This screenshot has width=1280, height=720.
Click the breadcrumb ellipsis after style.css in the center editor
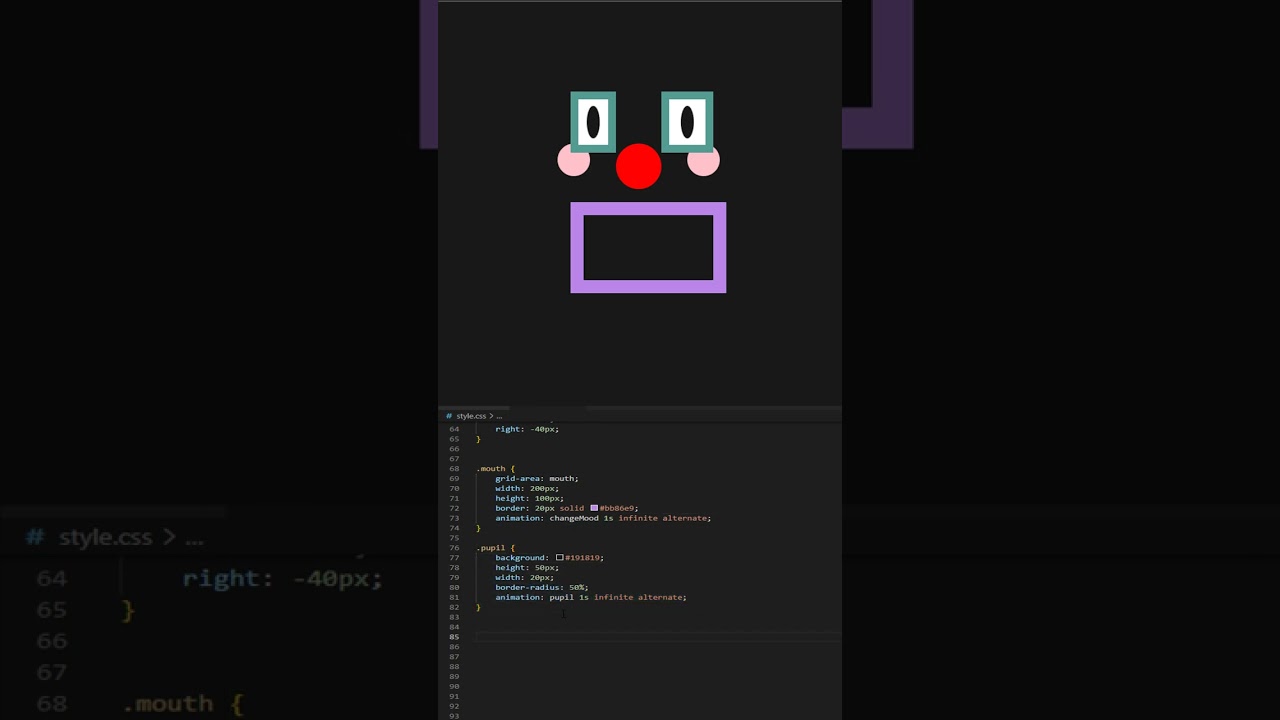click(x=499, y=416)
